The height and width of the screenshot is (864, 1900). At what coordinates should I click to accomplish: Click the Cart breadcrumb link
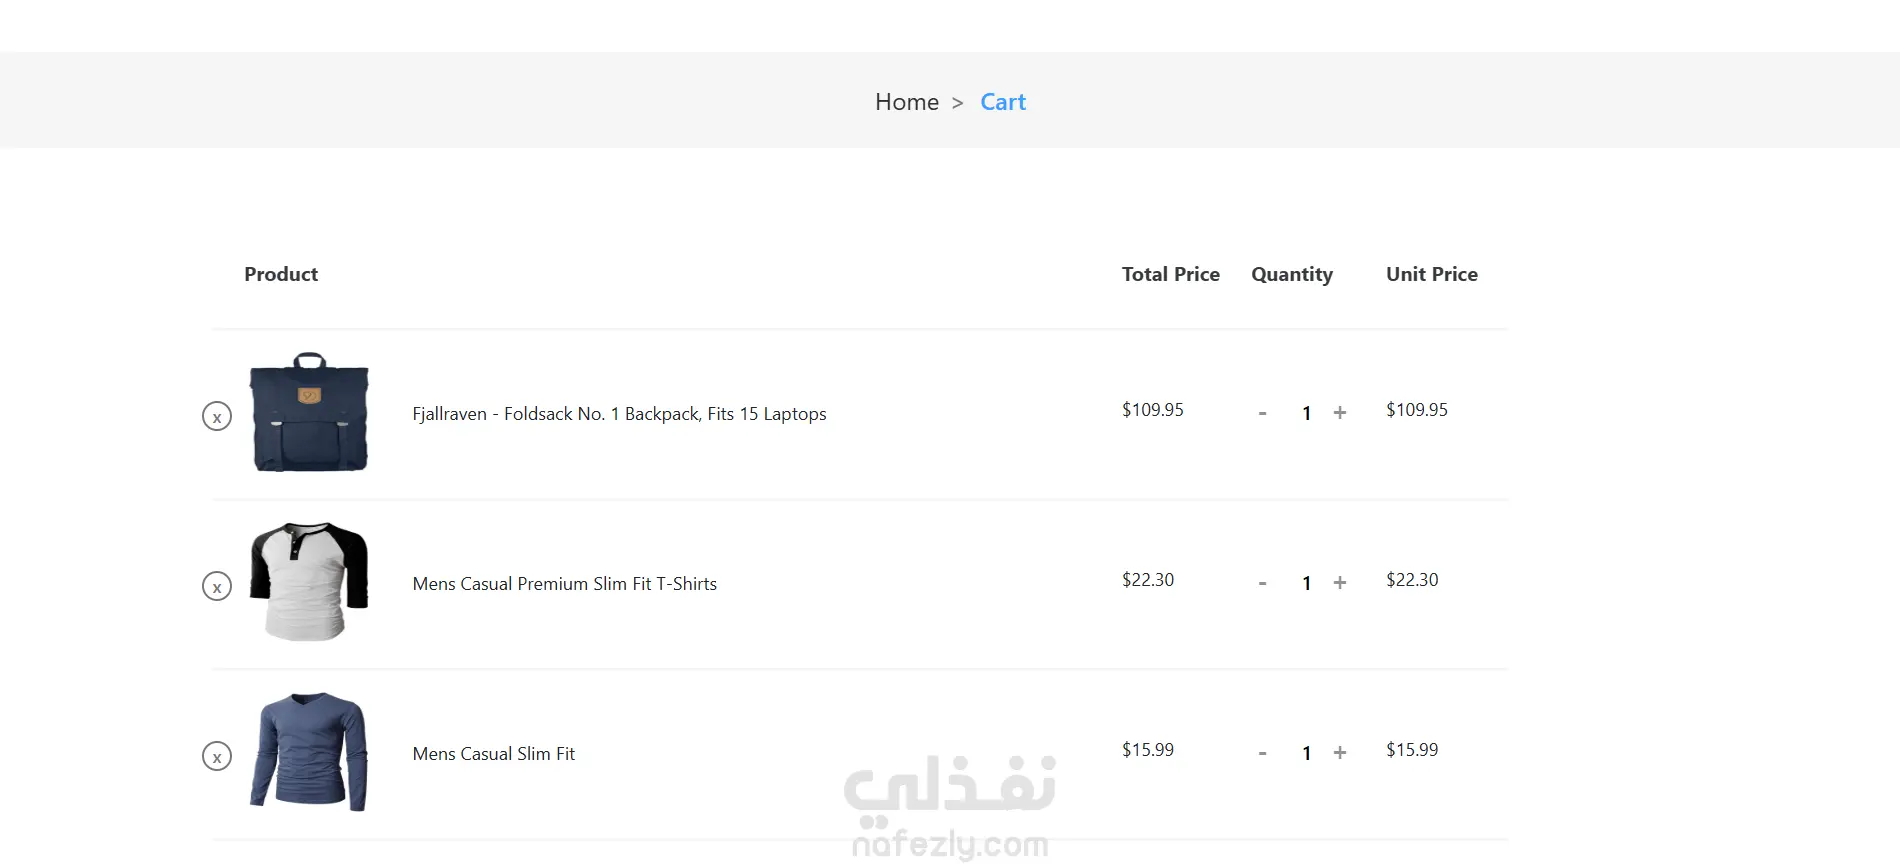tap(1003, 102)
